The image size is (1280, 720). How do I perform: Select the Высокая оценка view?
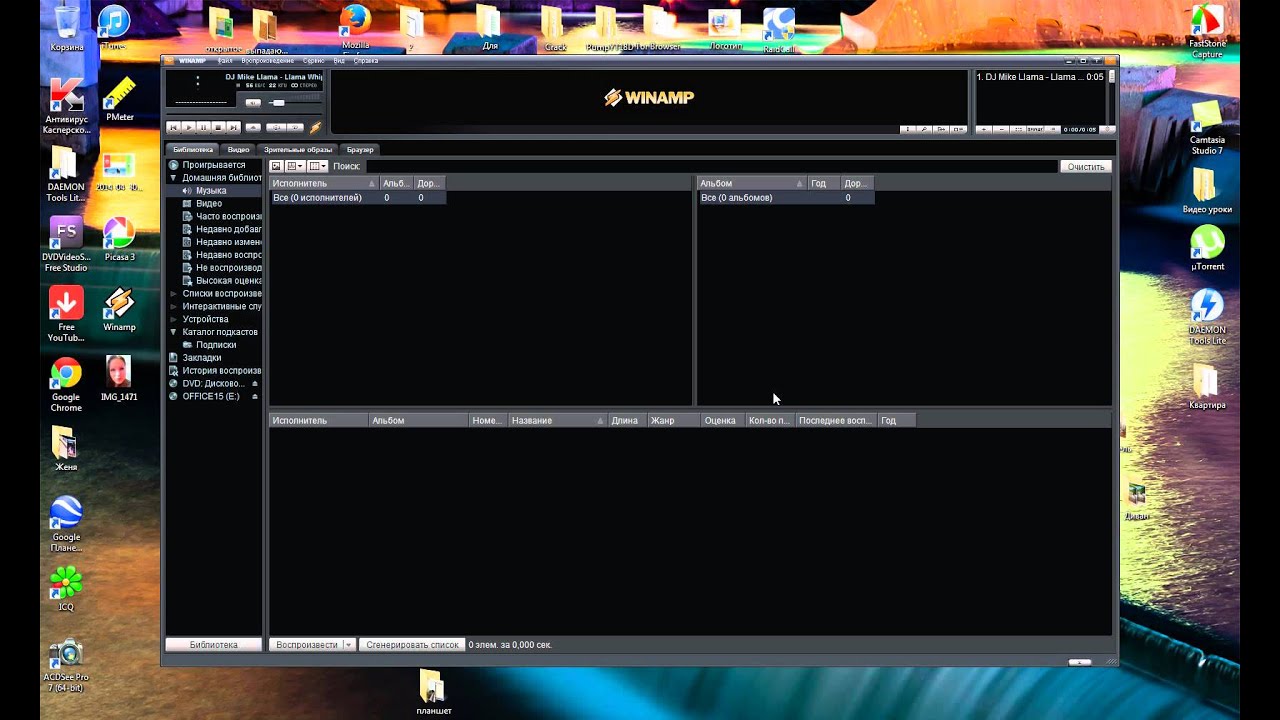[229, 281]
